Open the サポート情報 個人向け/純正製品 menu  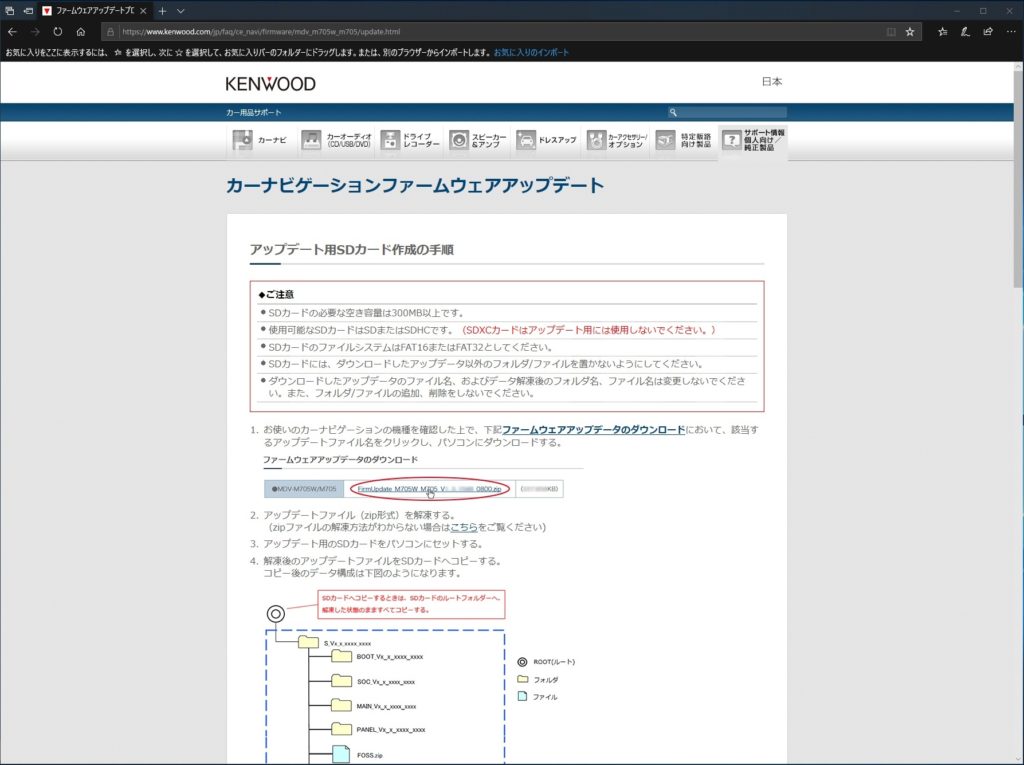[753, 140]
